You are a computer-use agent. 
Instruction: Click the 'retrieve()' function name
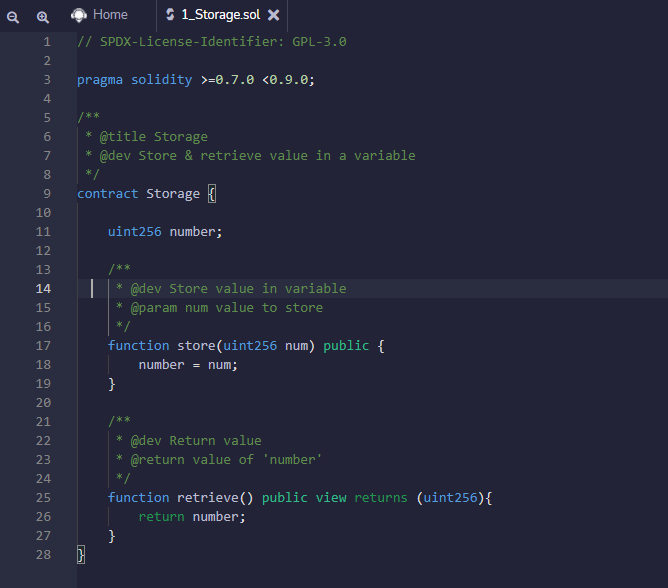coord(215,498)
